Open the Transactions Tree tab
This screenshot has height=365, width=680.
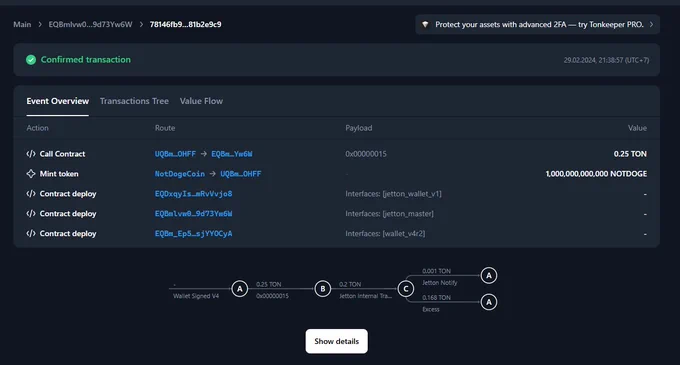(x=134, y=101)
